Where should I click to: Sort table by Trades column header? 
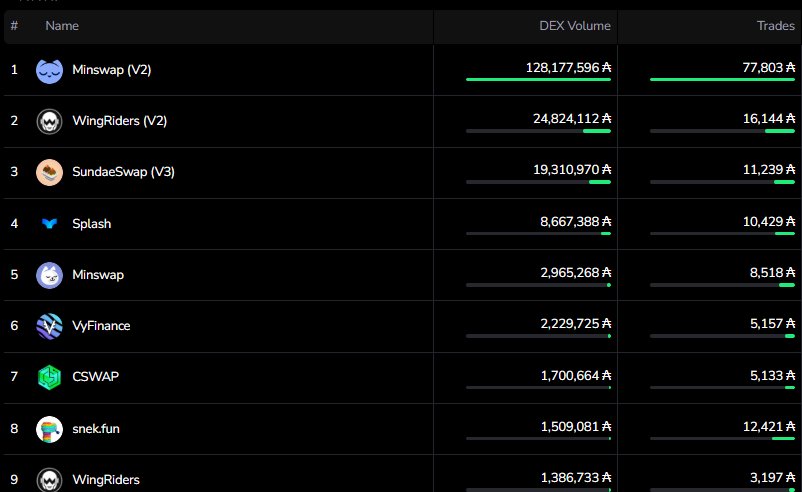776,26
